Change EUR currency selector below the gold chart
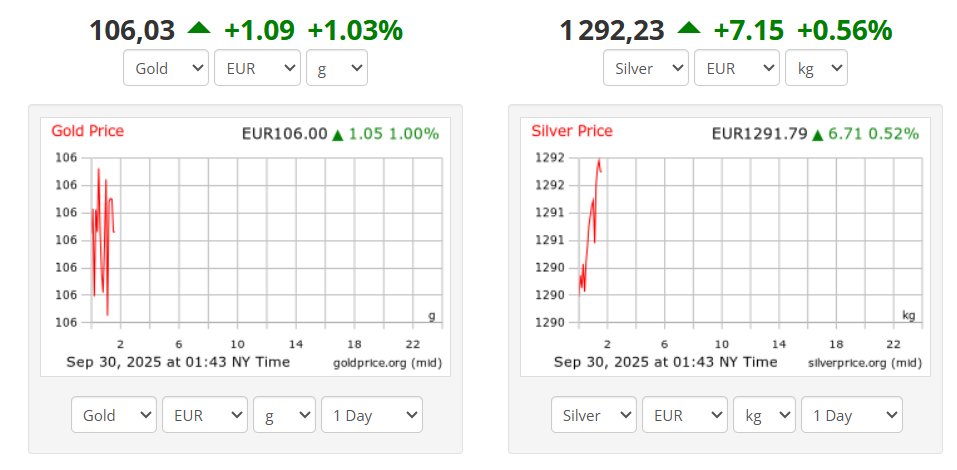 pos(205,415)
